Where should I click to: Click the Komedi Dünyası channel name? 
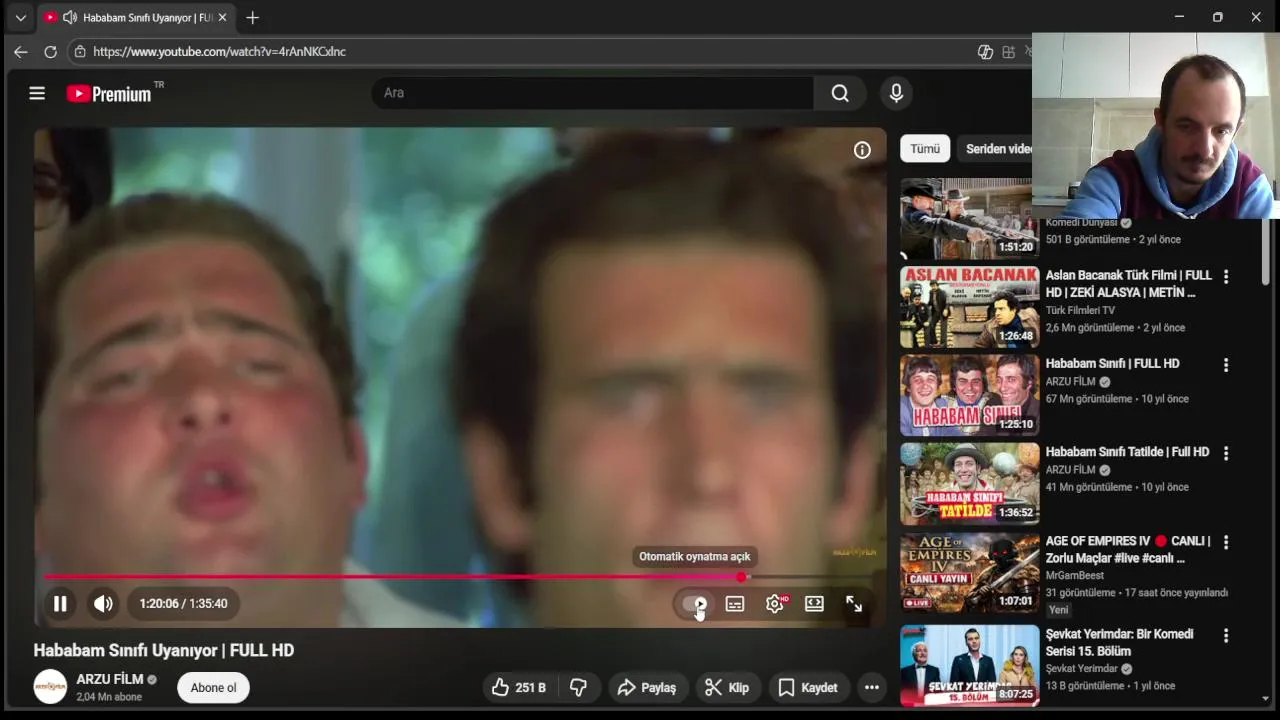[x=1081, y=223]
